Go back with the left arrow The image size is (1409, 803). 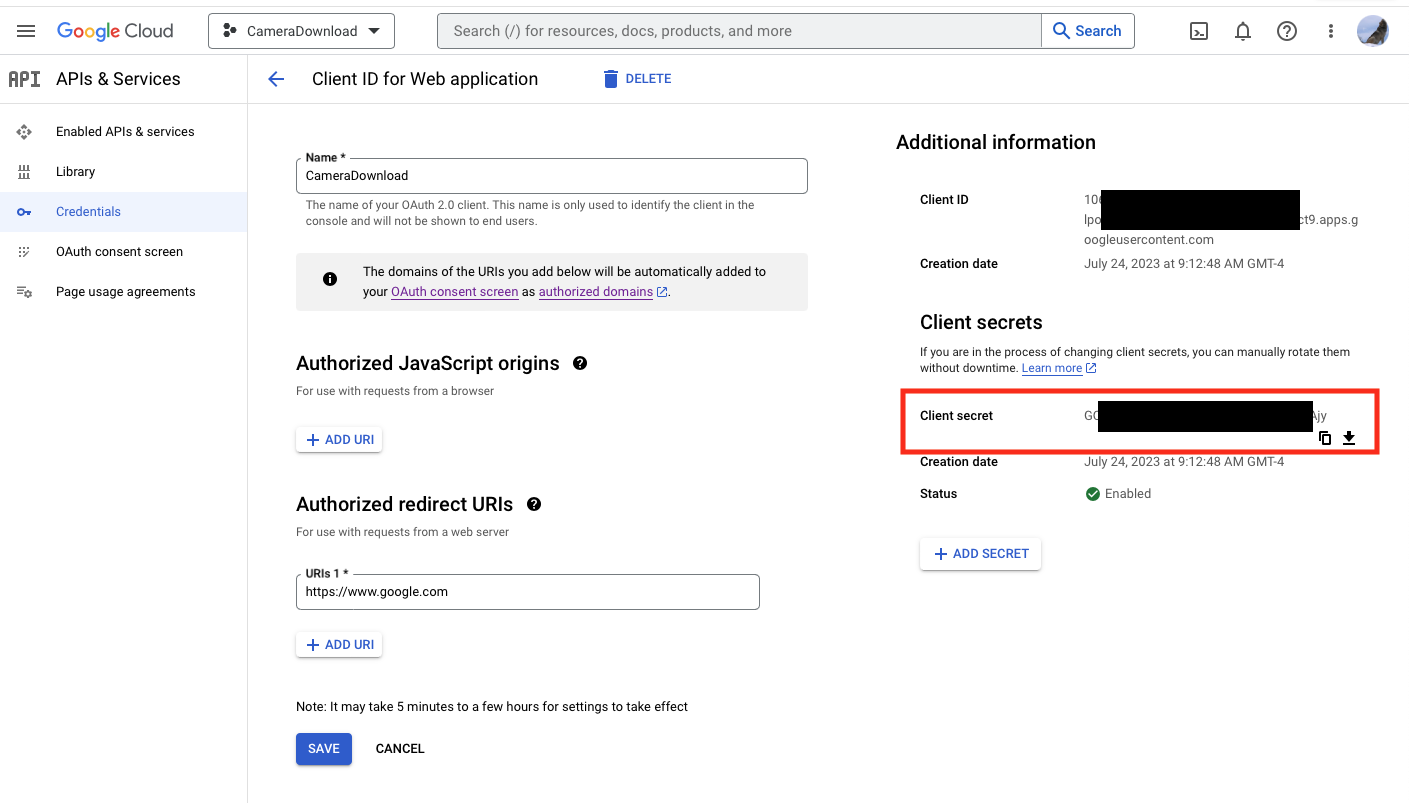click(x=276, y=79)
